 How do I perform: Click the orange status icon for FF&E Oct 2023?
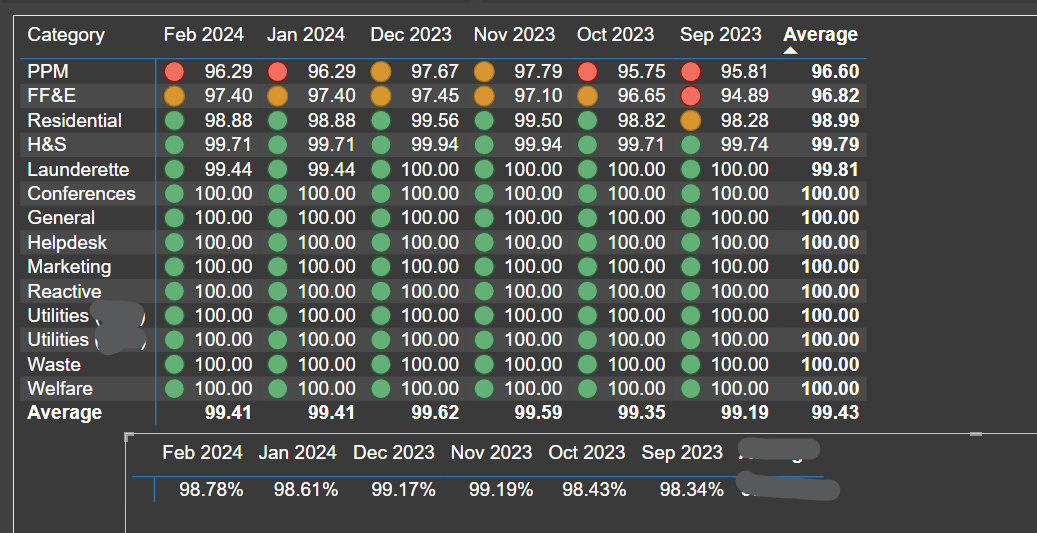tap(587, 96)
